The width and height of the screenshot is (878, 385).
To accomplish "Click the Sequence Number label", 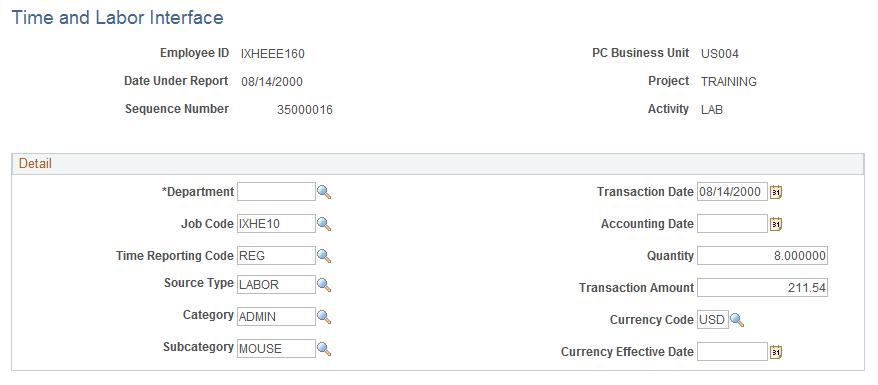I will (177, 109).
